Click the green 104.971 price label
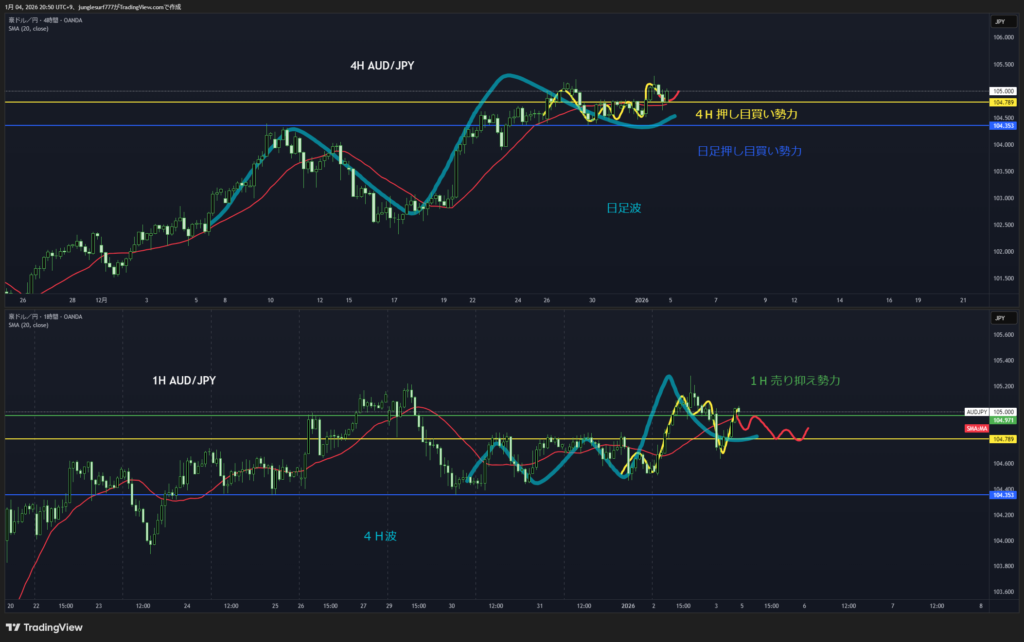This screenshot has width=1024, height=642. (1002, 421)
